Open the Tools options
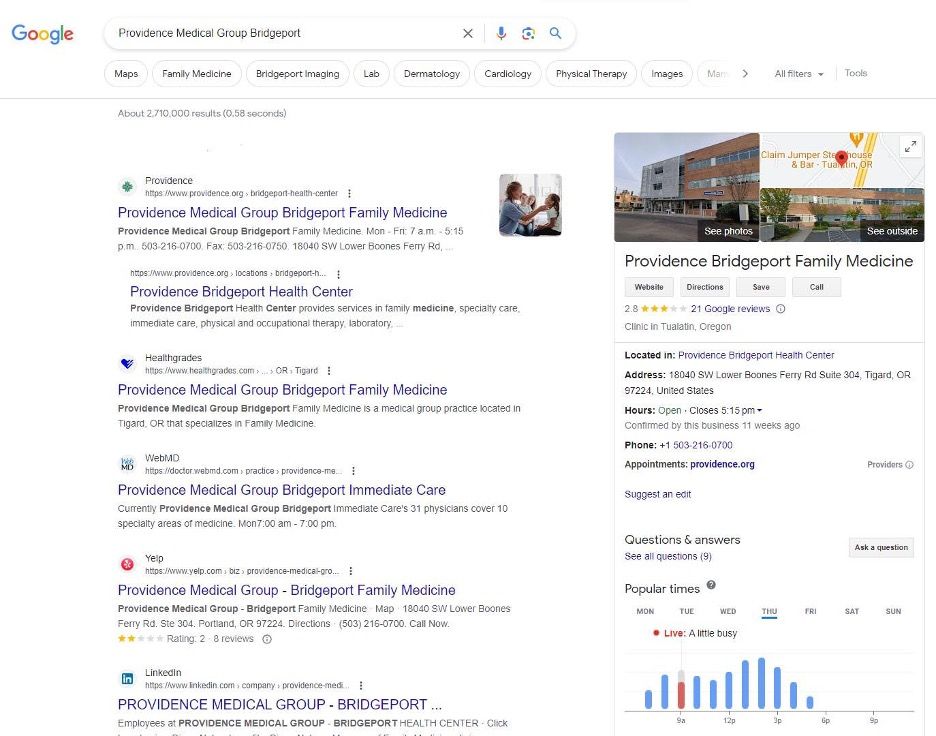The image size is (936, 736). click(855, 73)
